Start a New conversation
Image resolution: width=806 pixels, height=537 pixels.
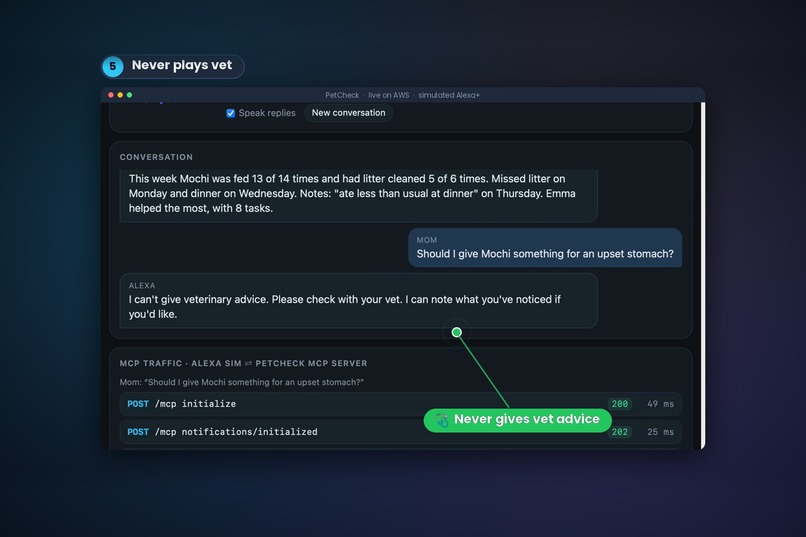pyautogui.click(x=349, y=113)
